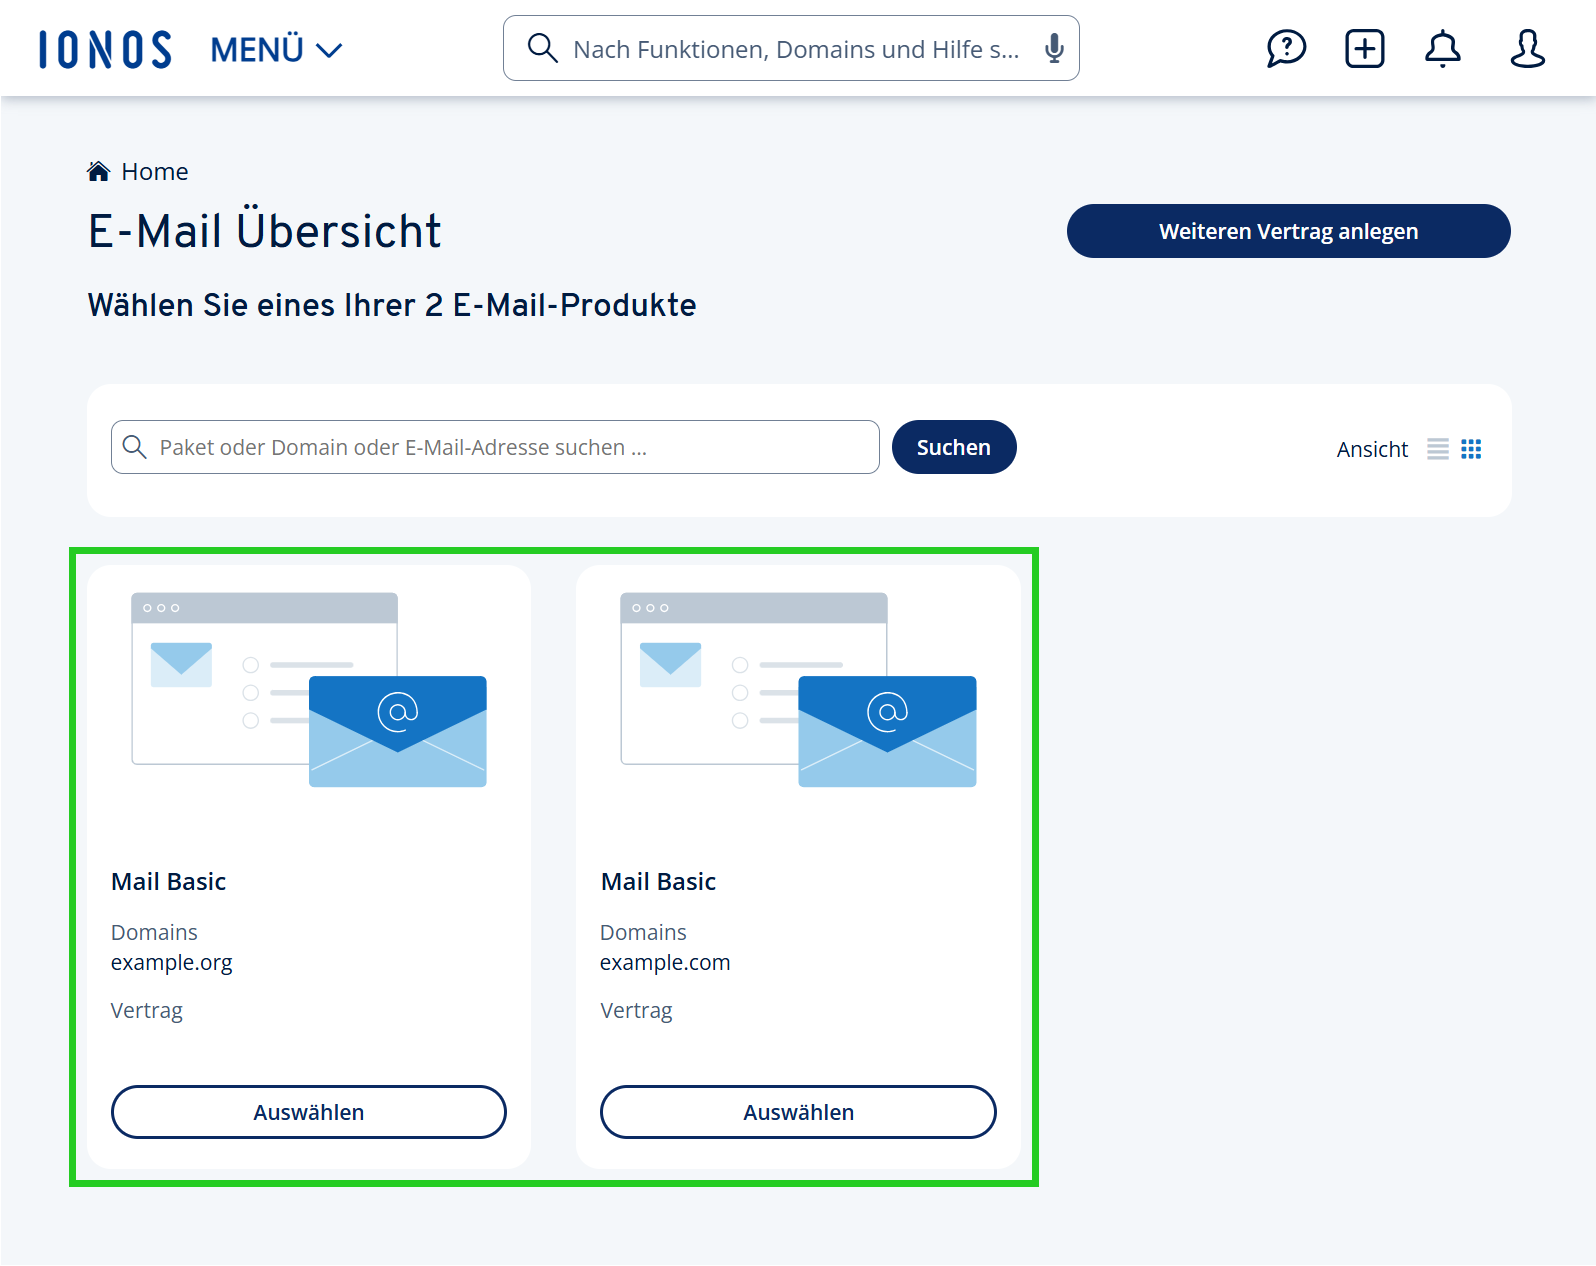Click Mail Basic title of example.com card
This screenshot has width=1596, height=1266.
pos(658,882)
